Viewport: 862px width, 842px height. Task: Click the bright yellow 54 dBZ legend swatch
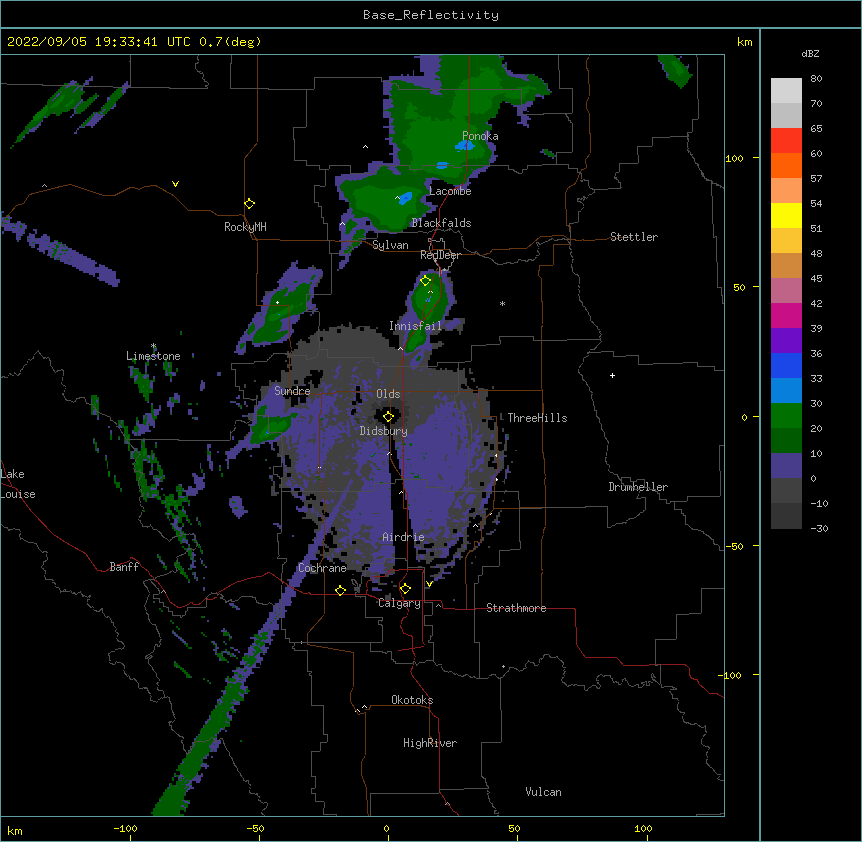point(786,215)
